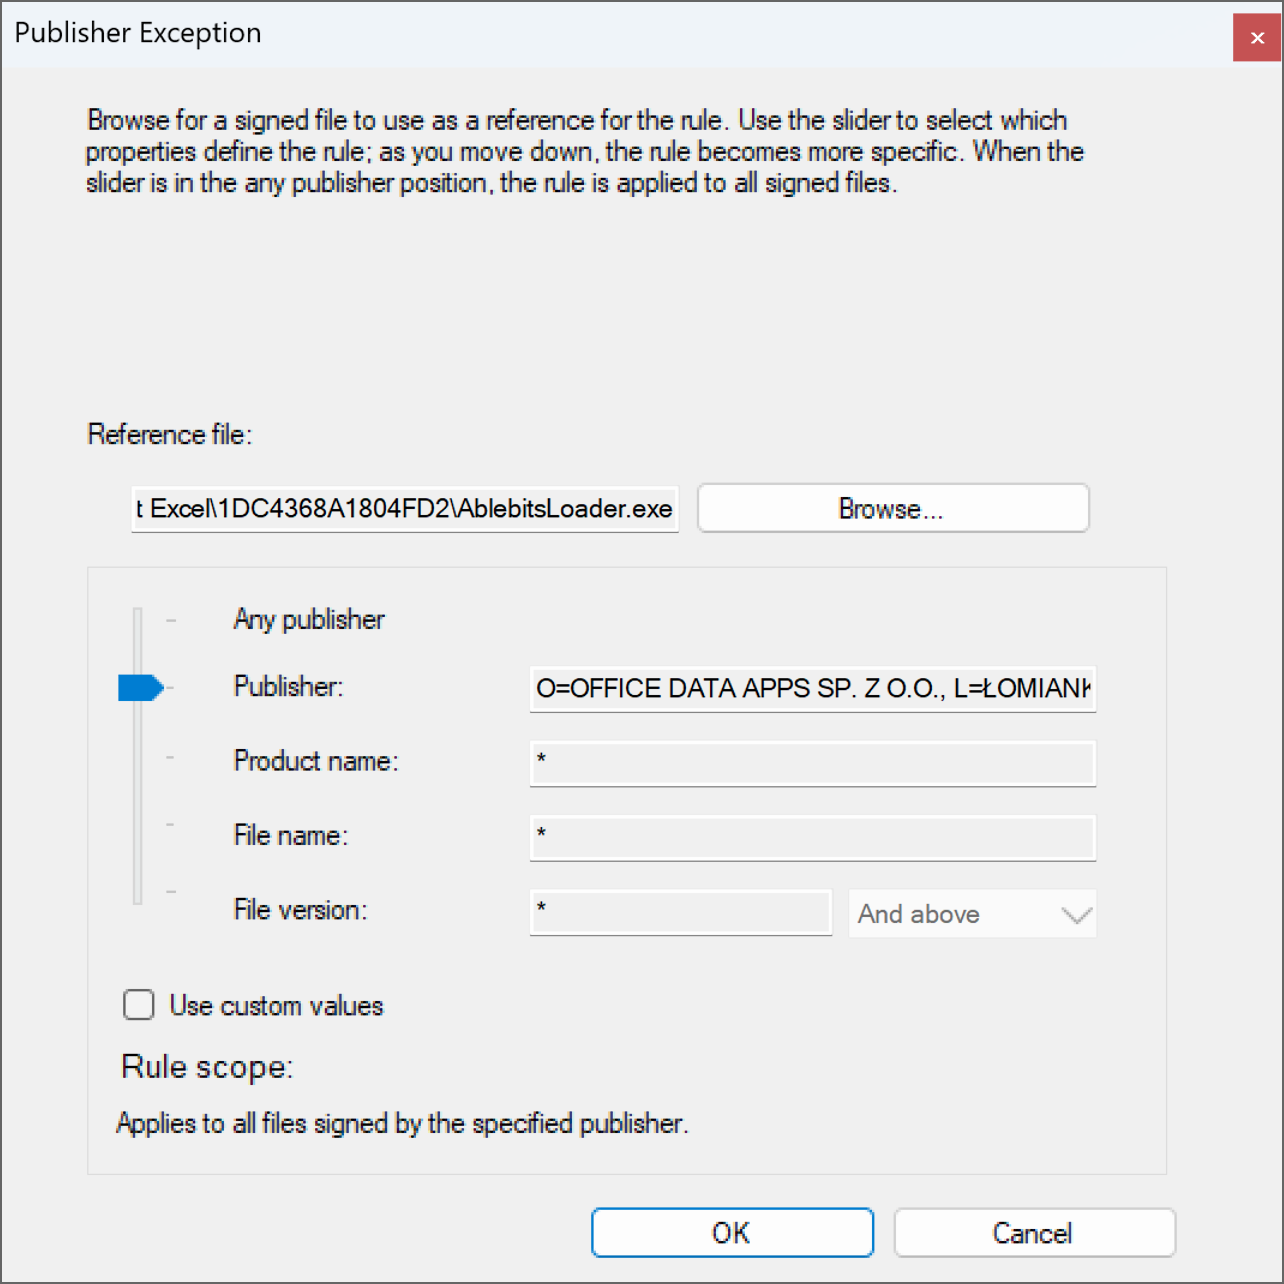Click the Publisher: label next to the slider
1284x1284 pixels.
pos(288,687)
